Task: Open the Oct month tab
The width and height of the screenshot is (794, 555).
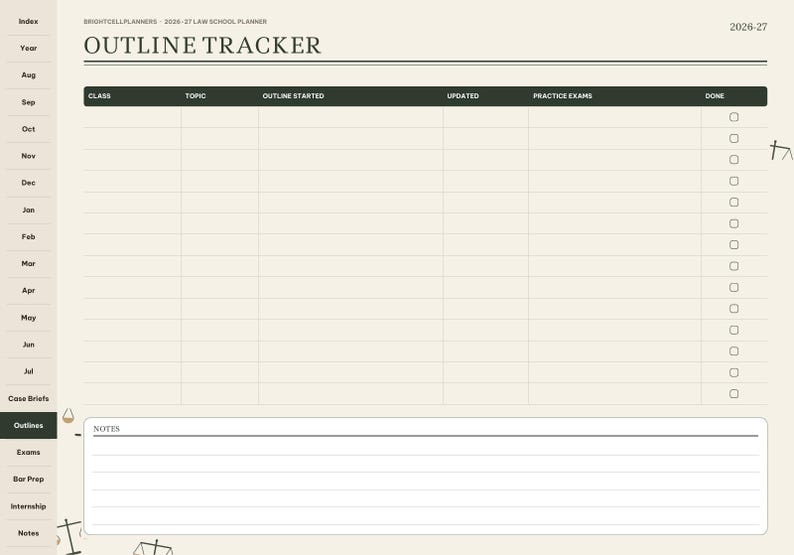Action: (28, 129)
